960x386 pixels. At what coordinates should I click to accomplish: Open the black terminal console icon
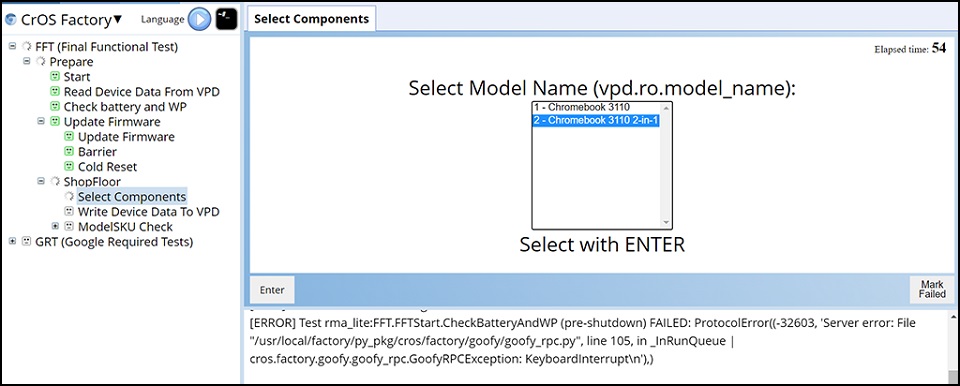click(226, 19)
